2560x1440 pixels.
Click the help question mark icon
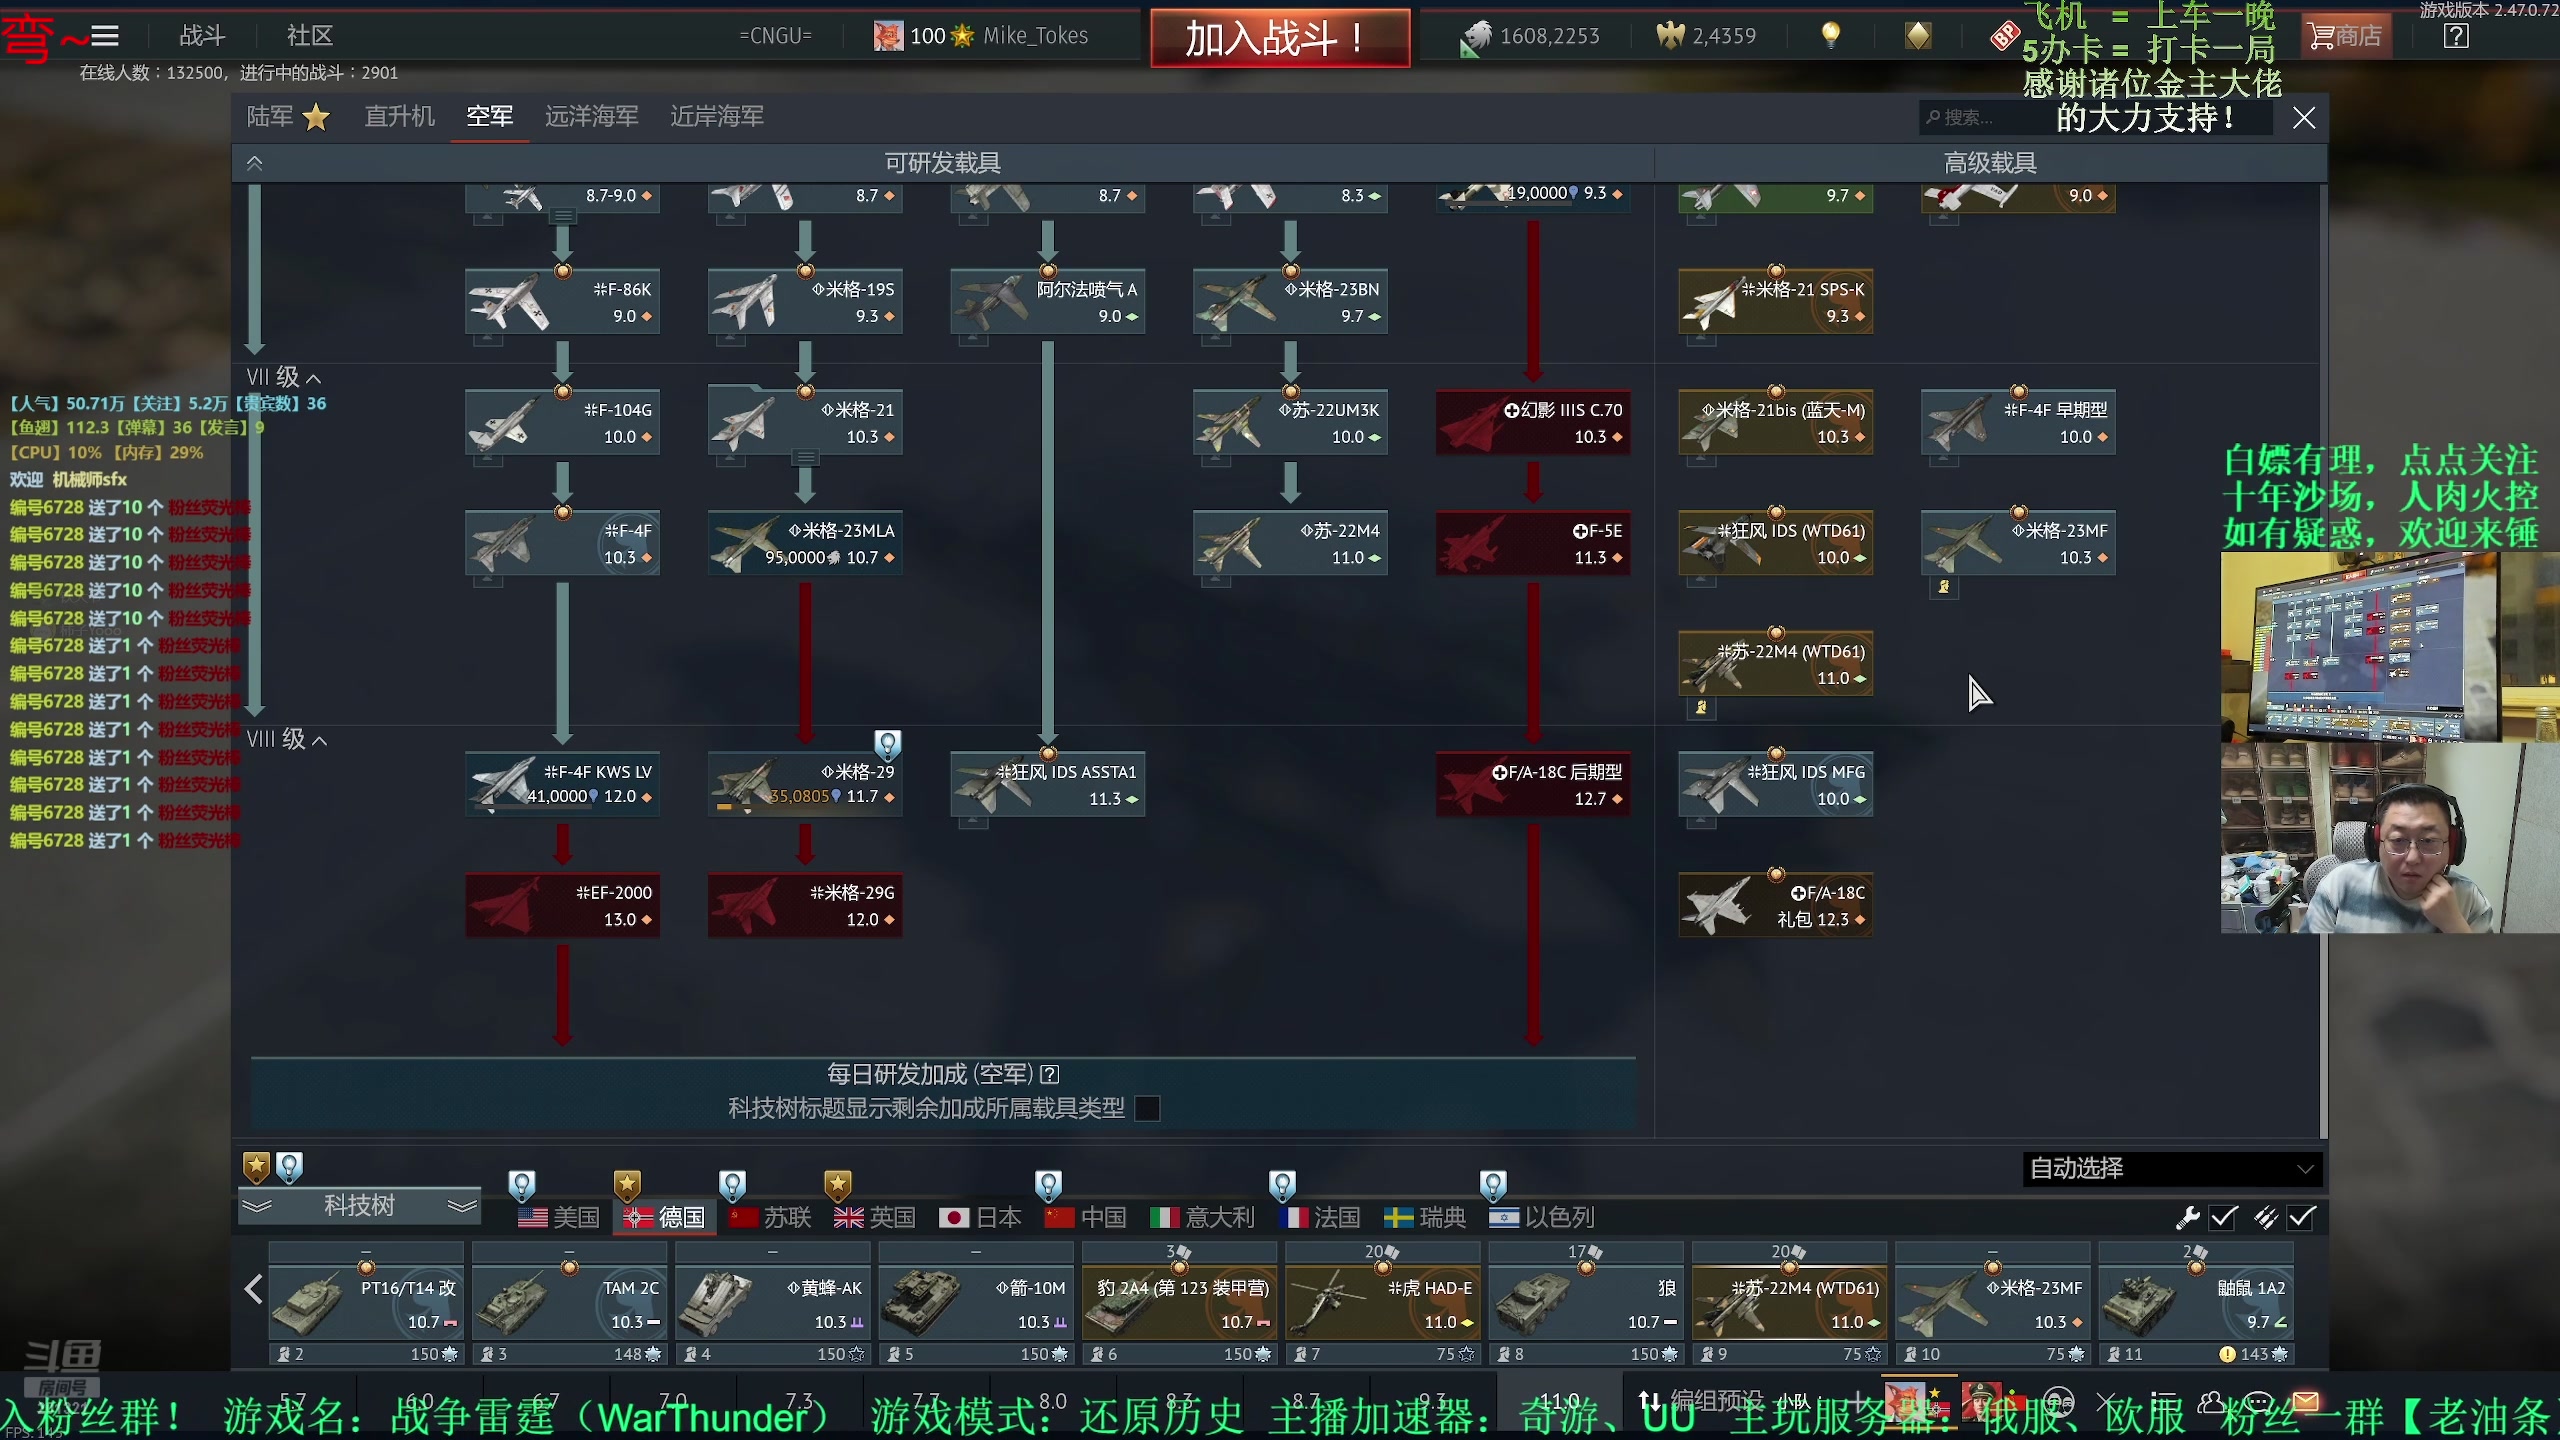(x=2455, y=36)
